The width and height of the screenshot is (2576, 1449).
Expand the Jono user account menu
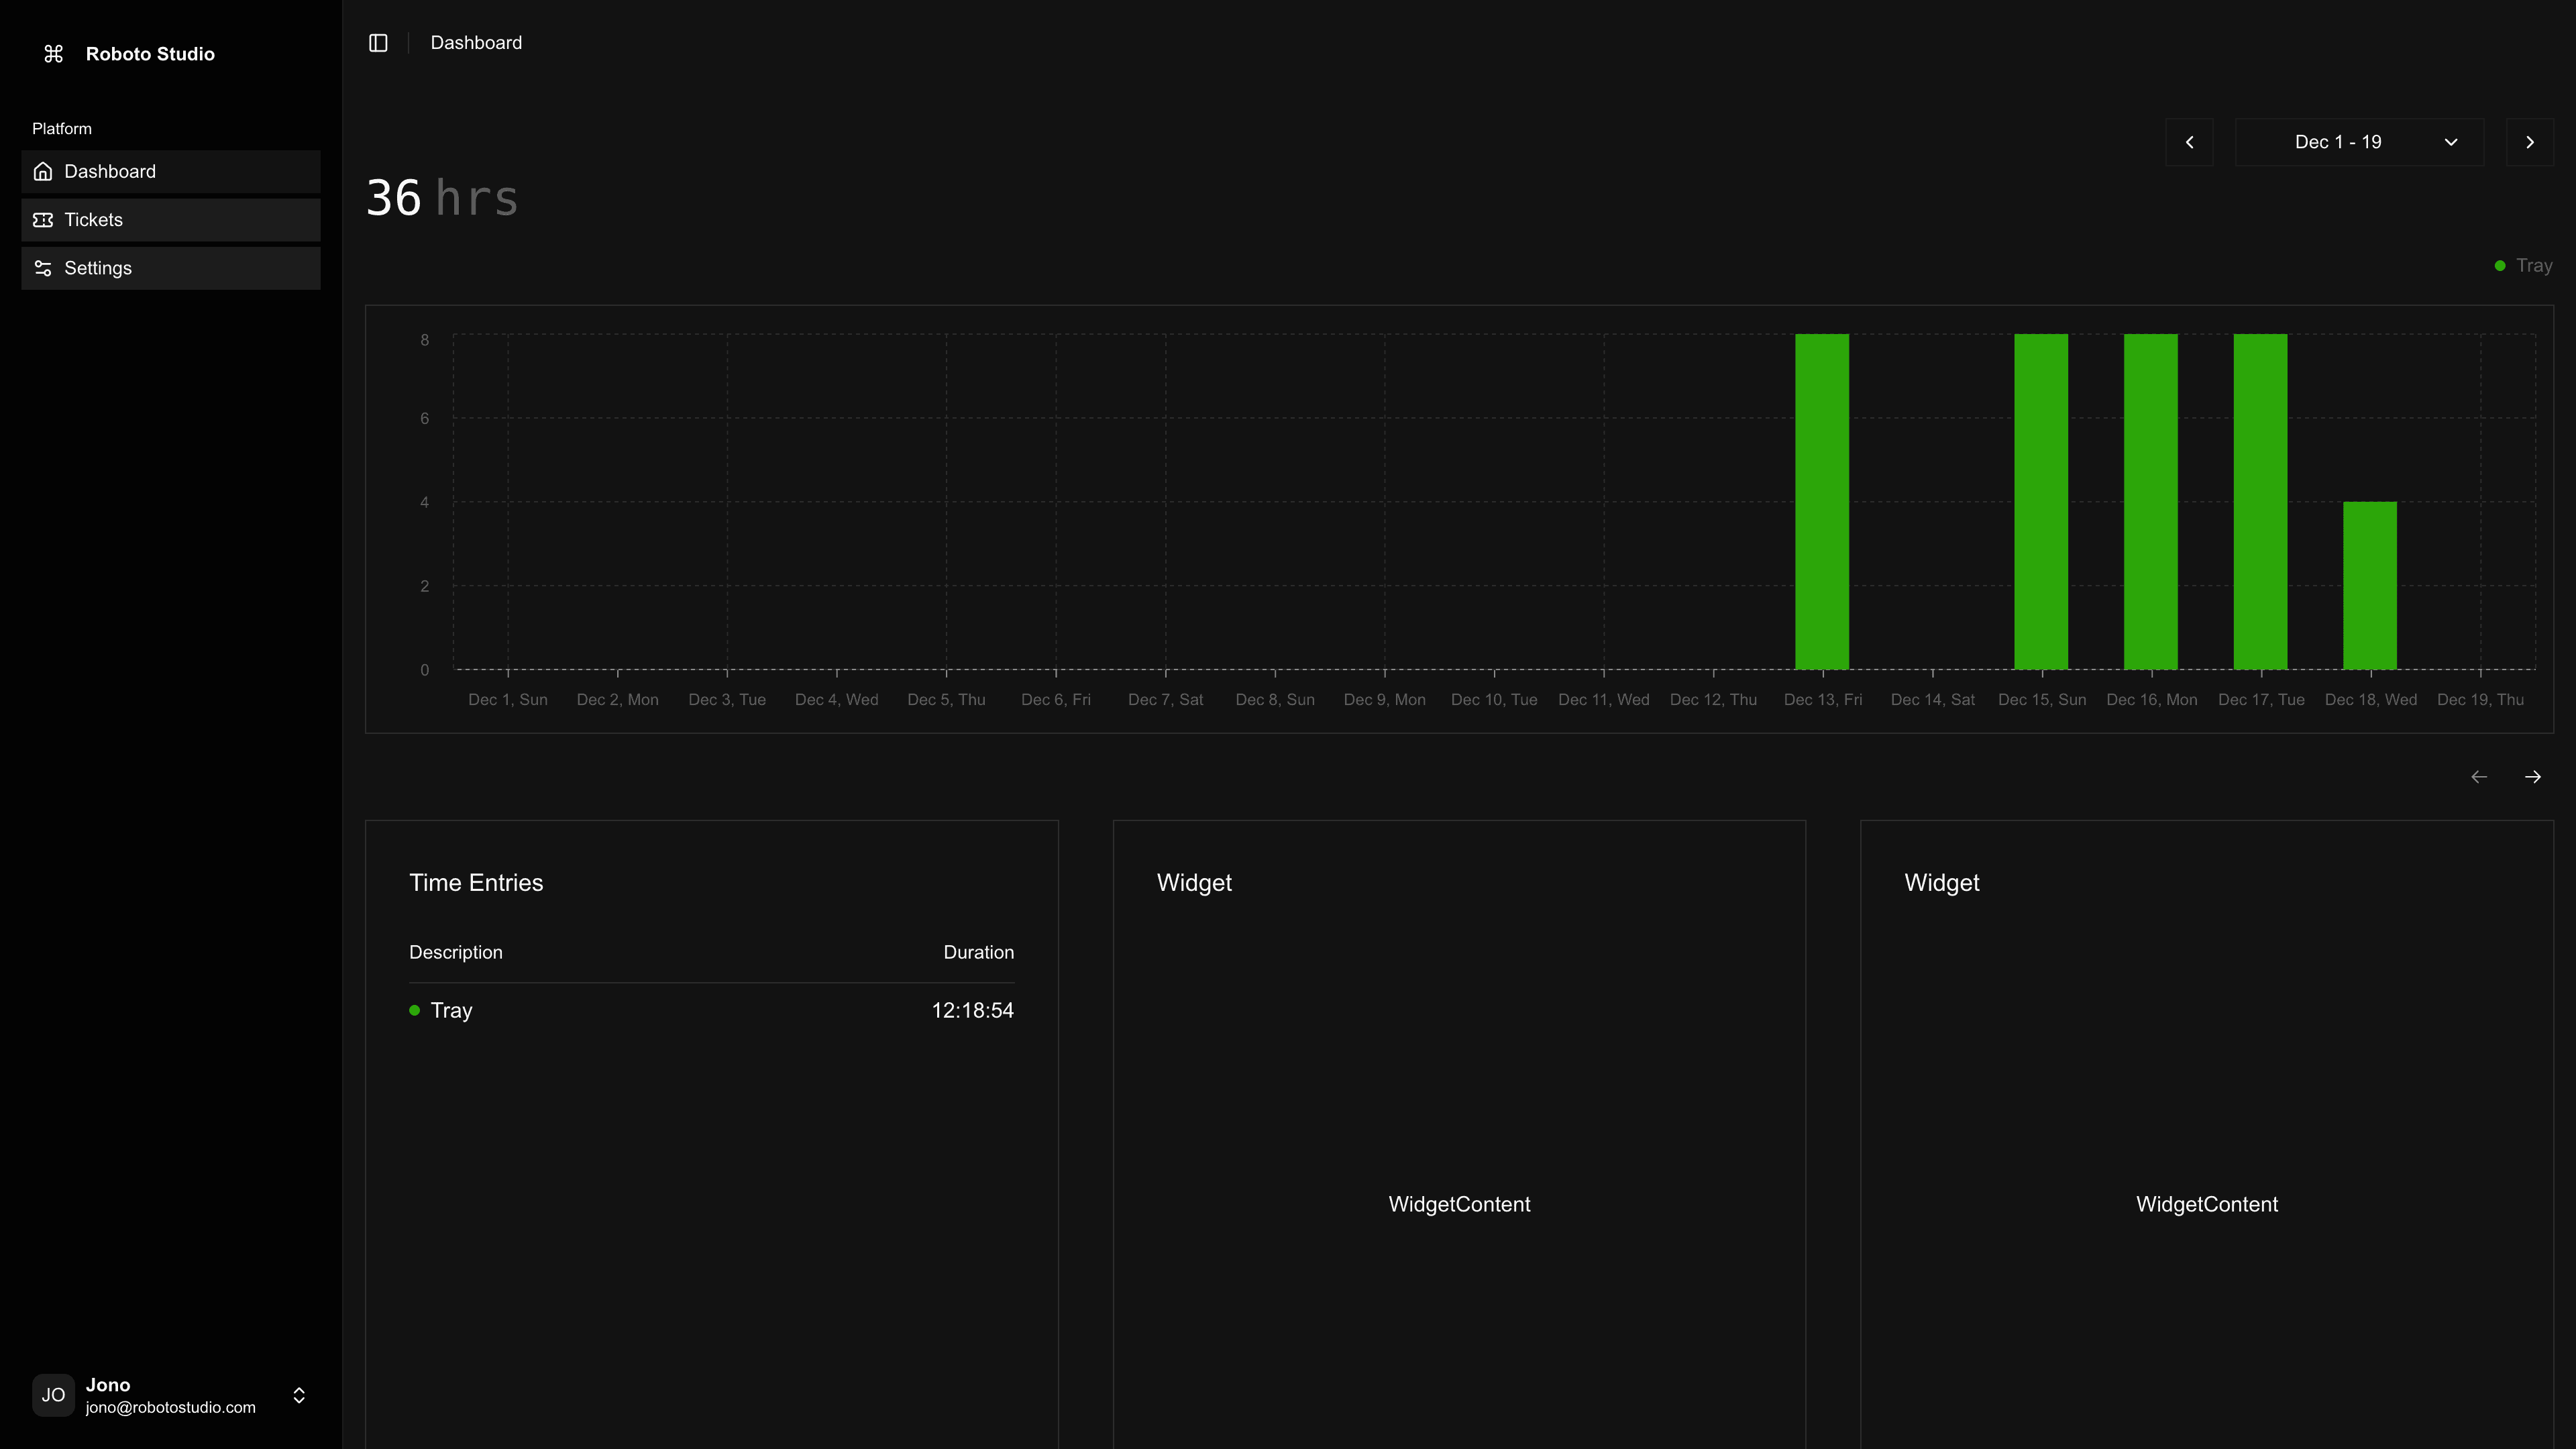298,1395
